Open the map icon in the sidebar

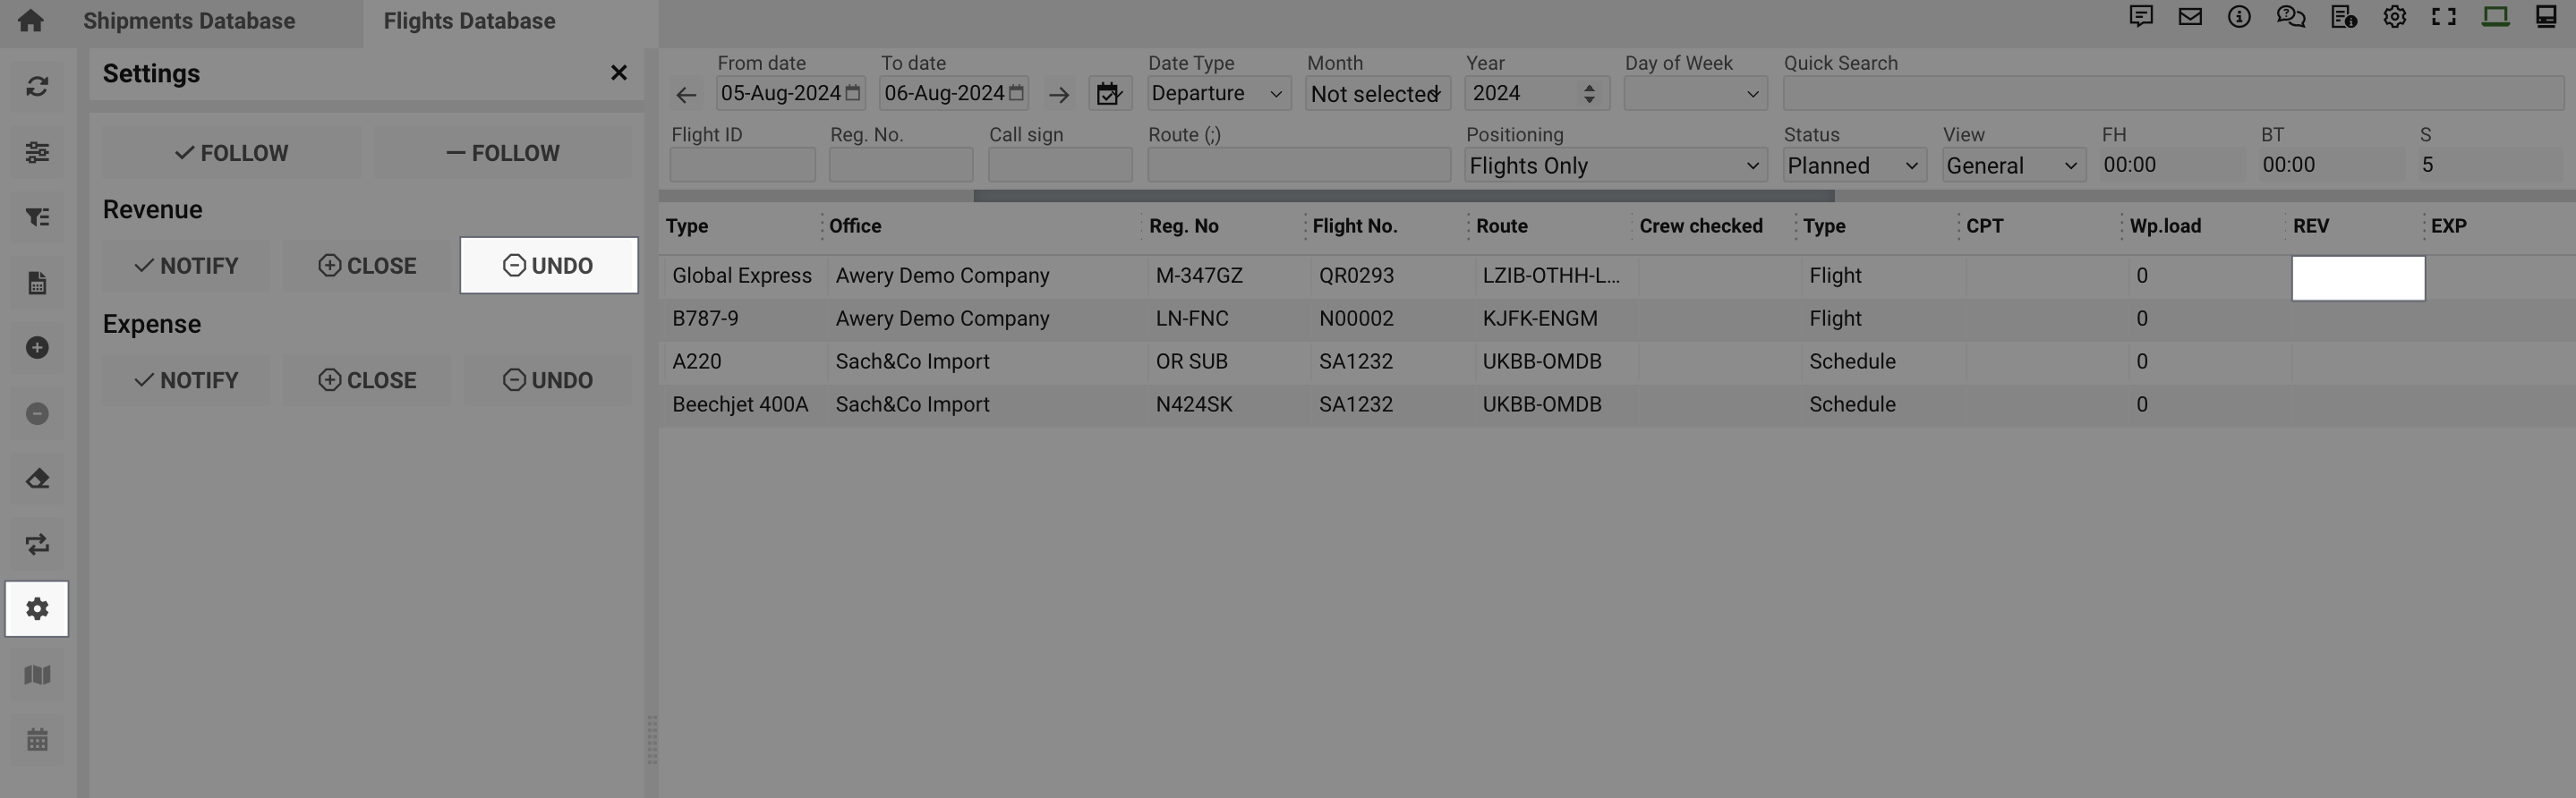point(37,675)
